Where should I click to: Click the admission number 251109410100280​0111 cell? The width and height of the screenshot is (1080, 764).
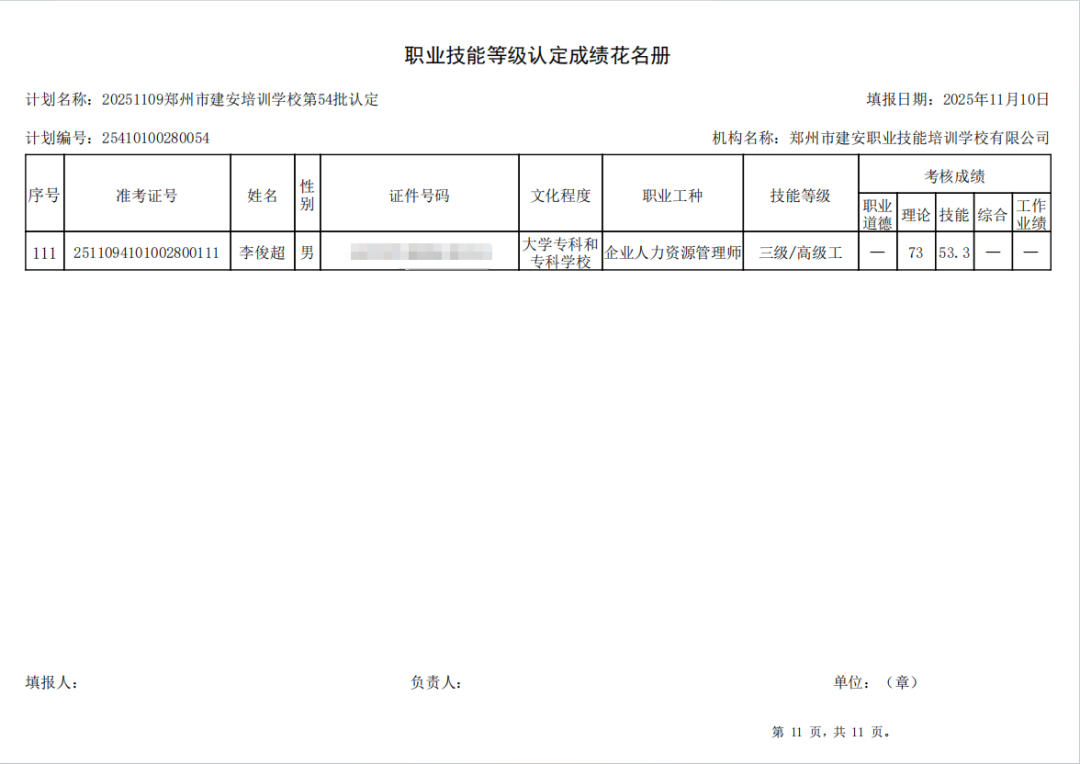(146, 253)
